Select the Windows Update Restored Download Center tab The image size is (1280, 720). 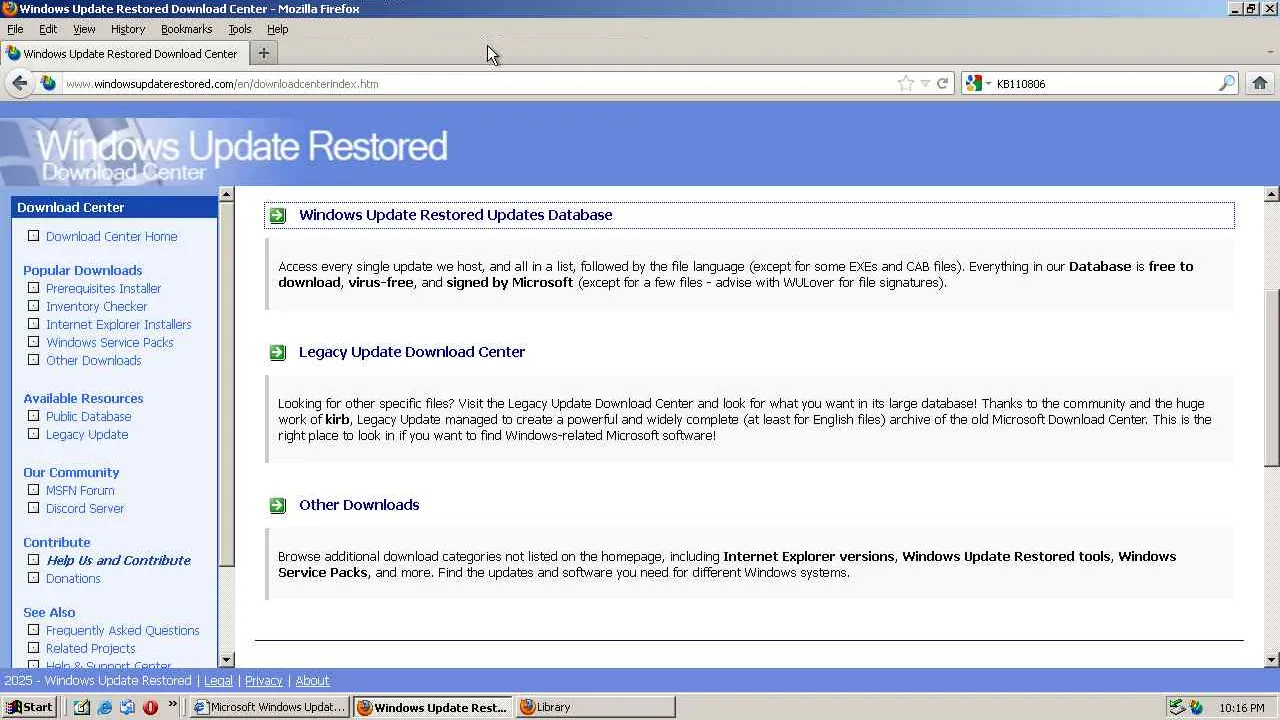123,54
